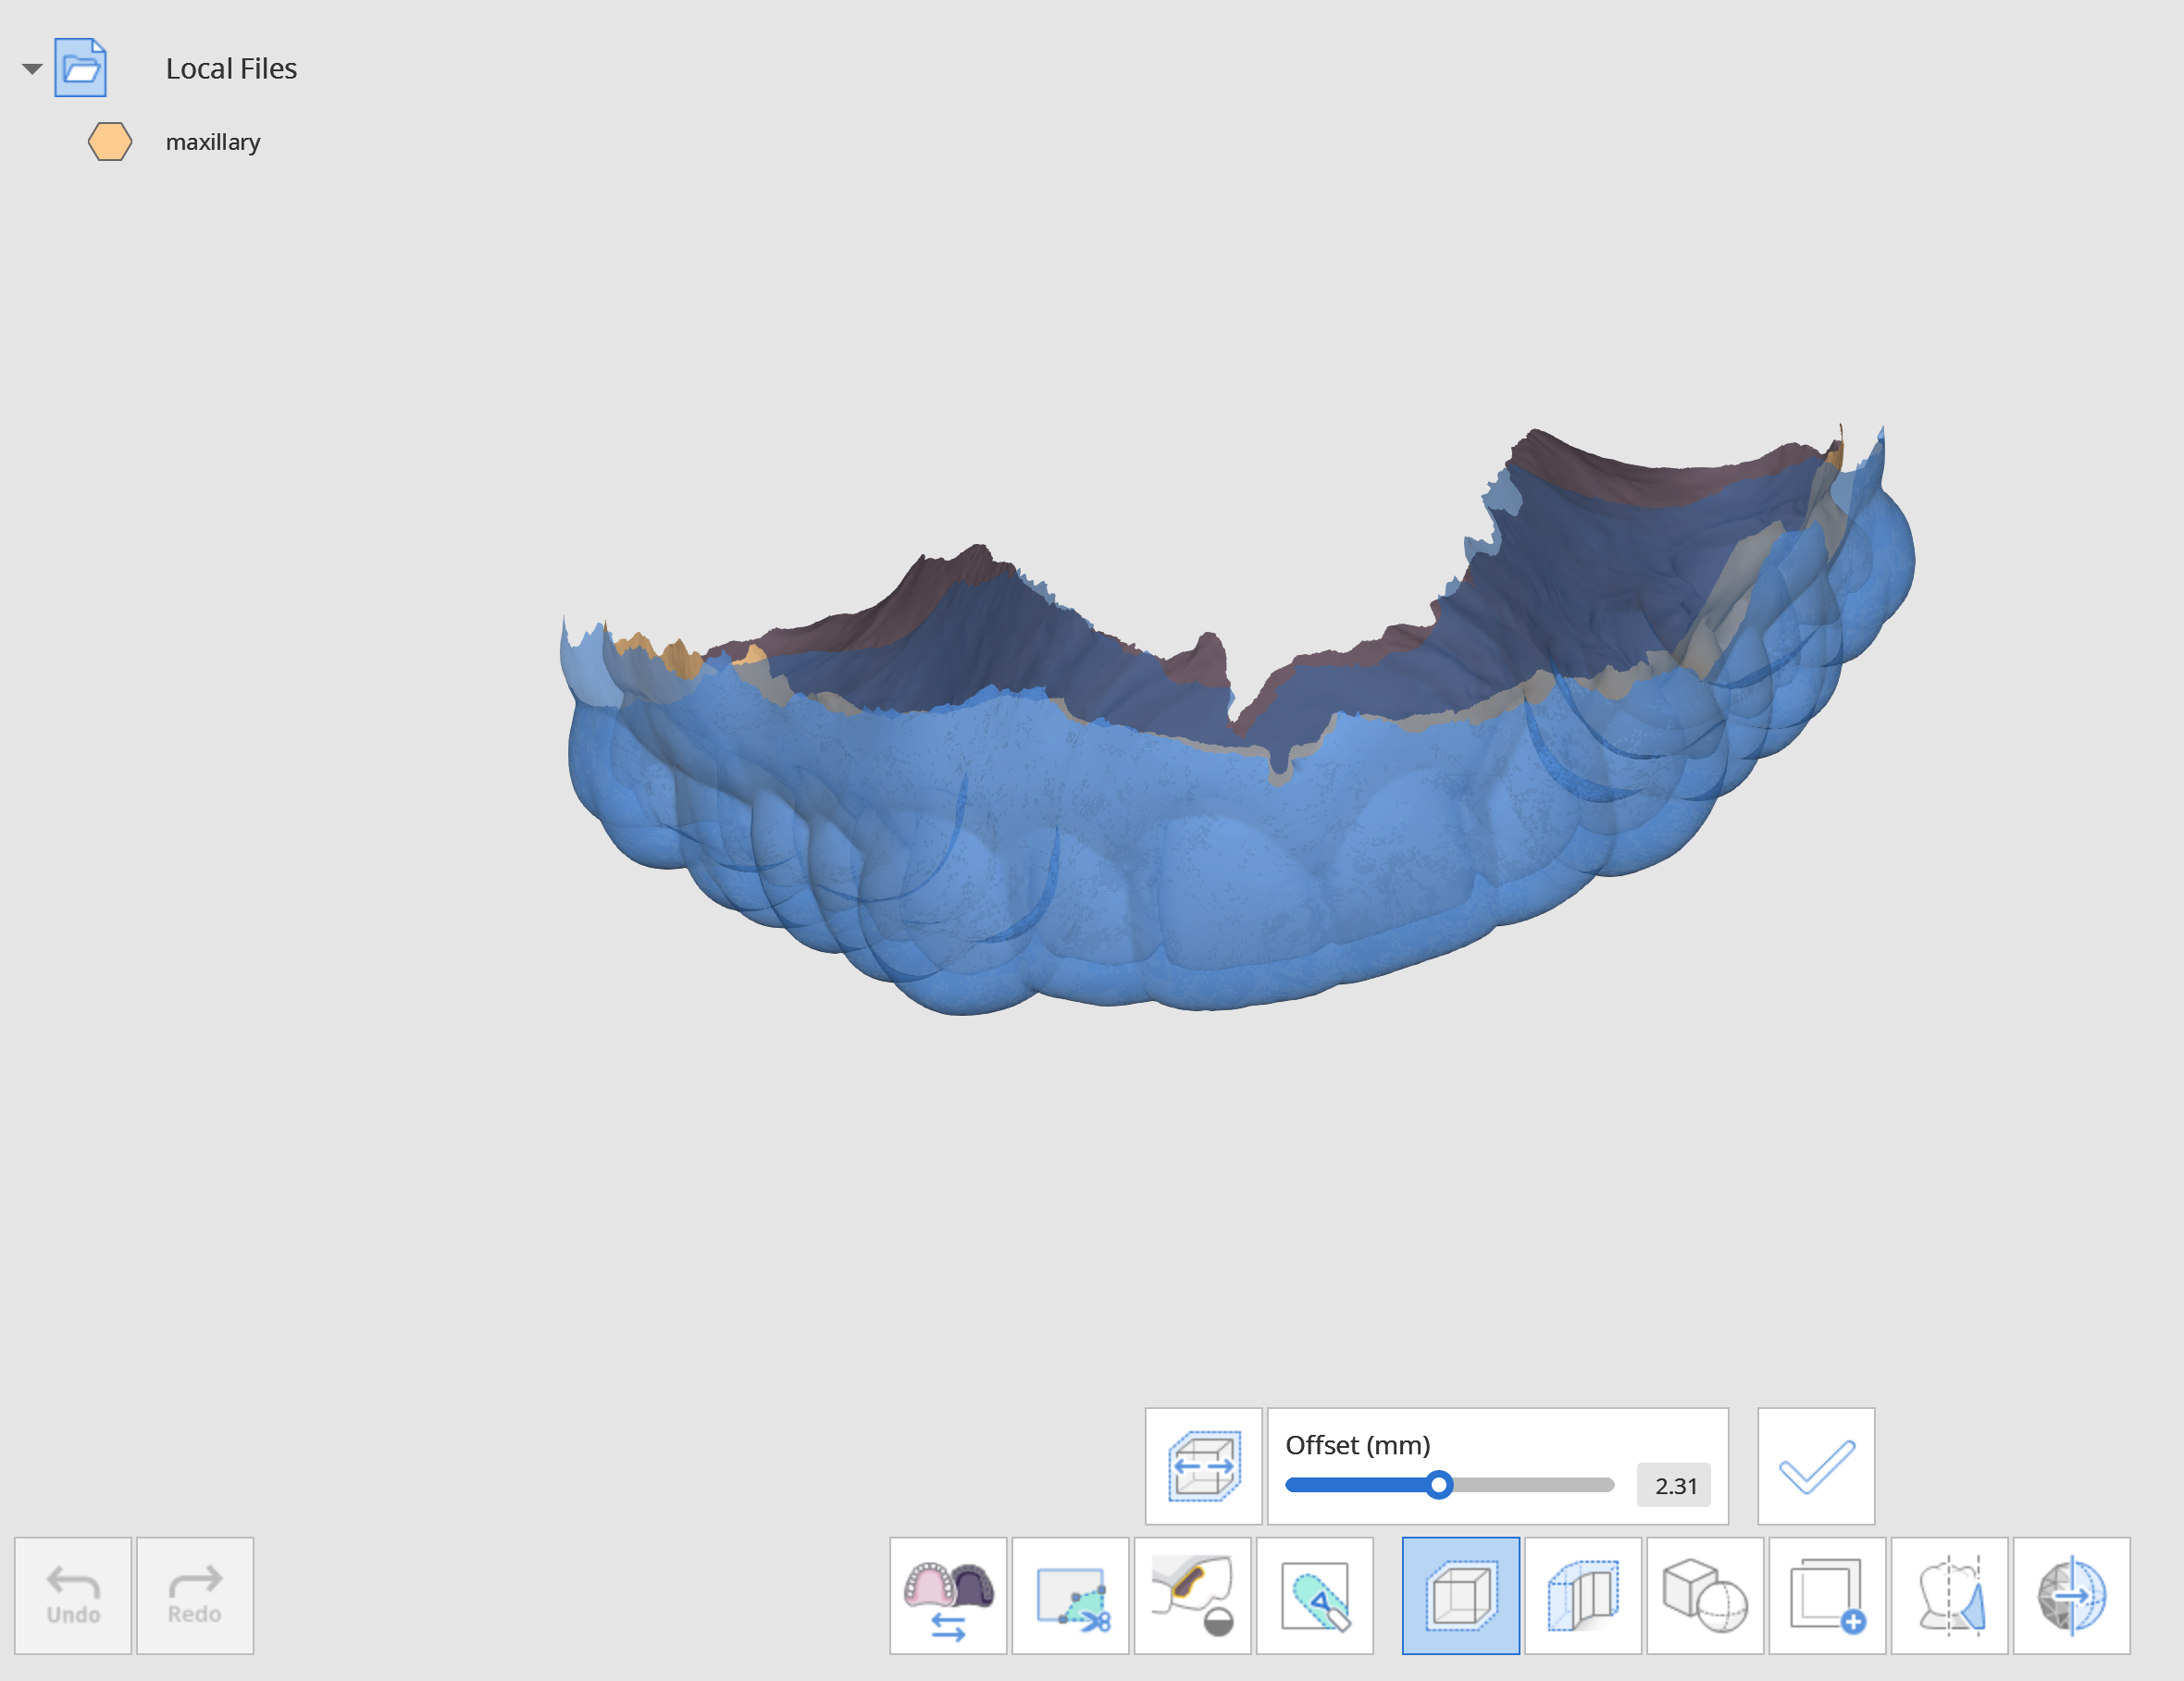2184x1681 pixels.
Task: Click the offset direction box icon
Action: click(1203, 1466)
